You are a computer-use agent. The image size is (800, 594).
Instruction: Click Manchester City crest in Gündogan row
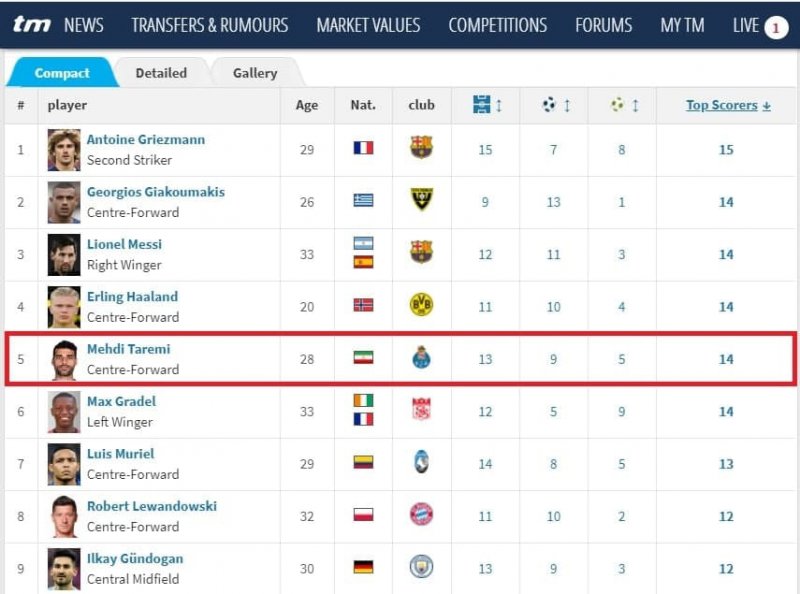click(x=421, y=567)
